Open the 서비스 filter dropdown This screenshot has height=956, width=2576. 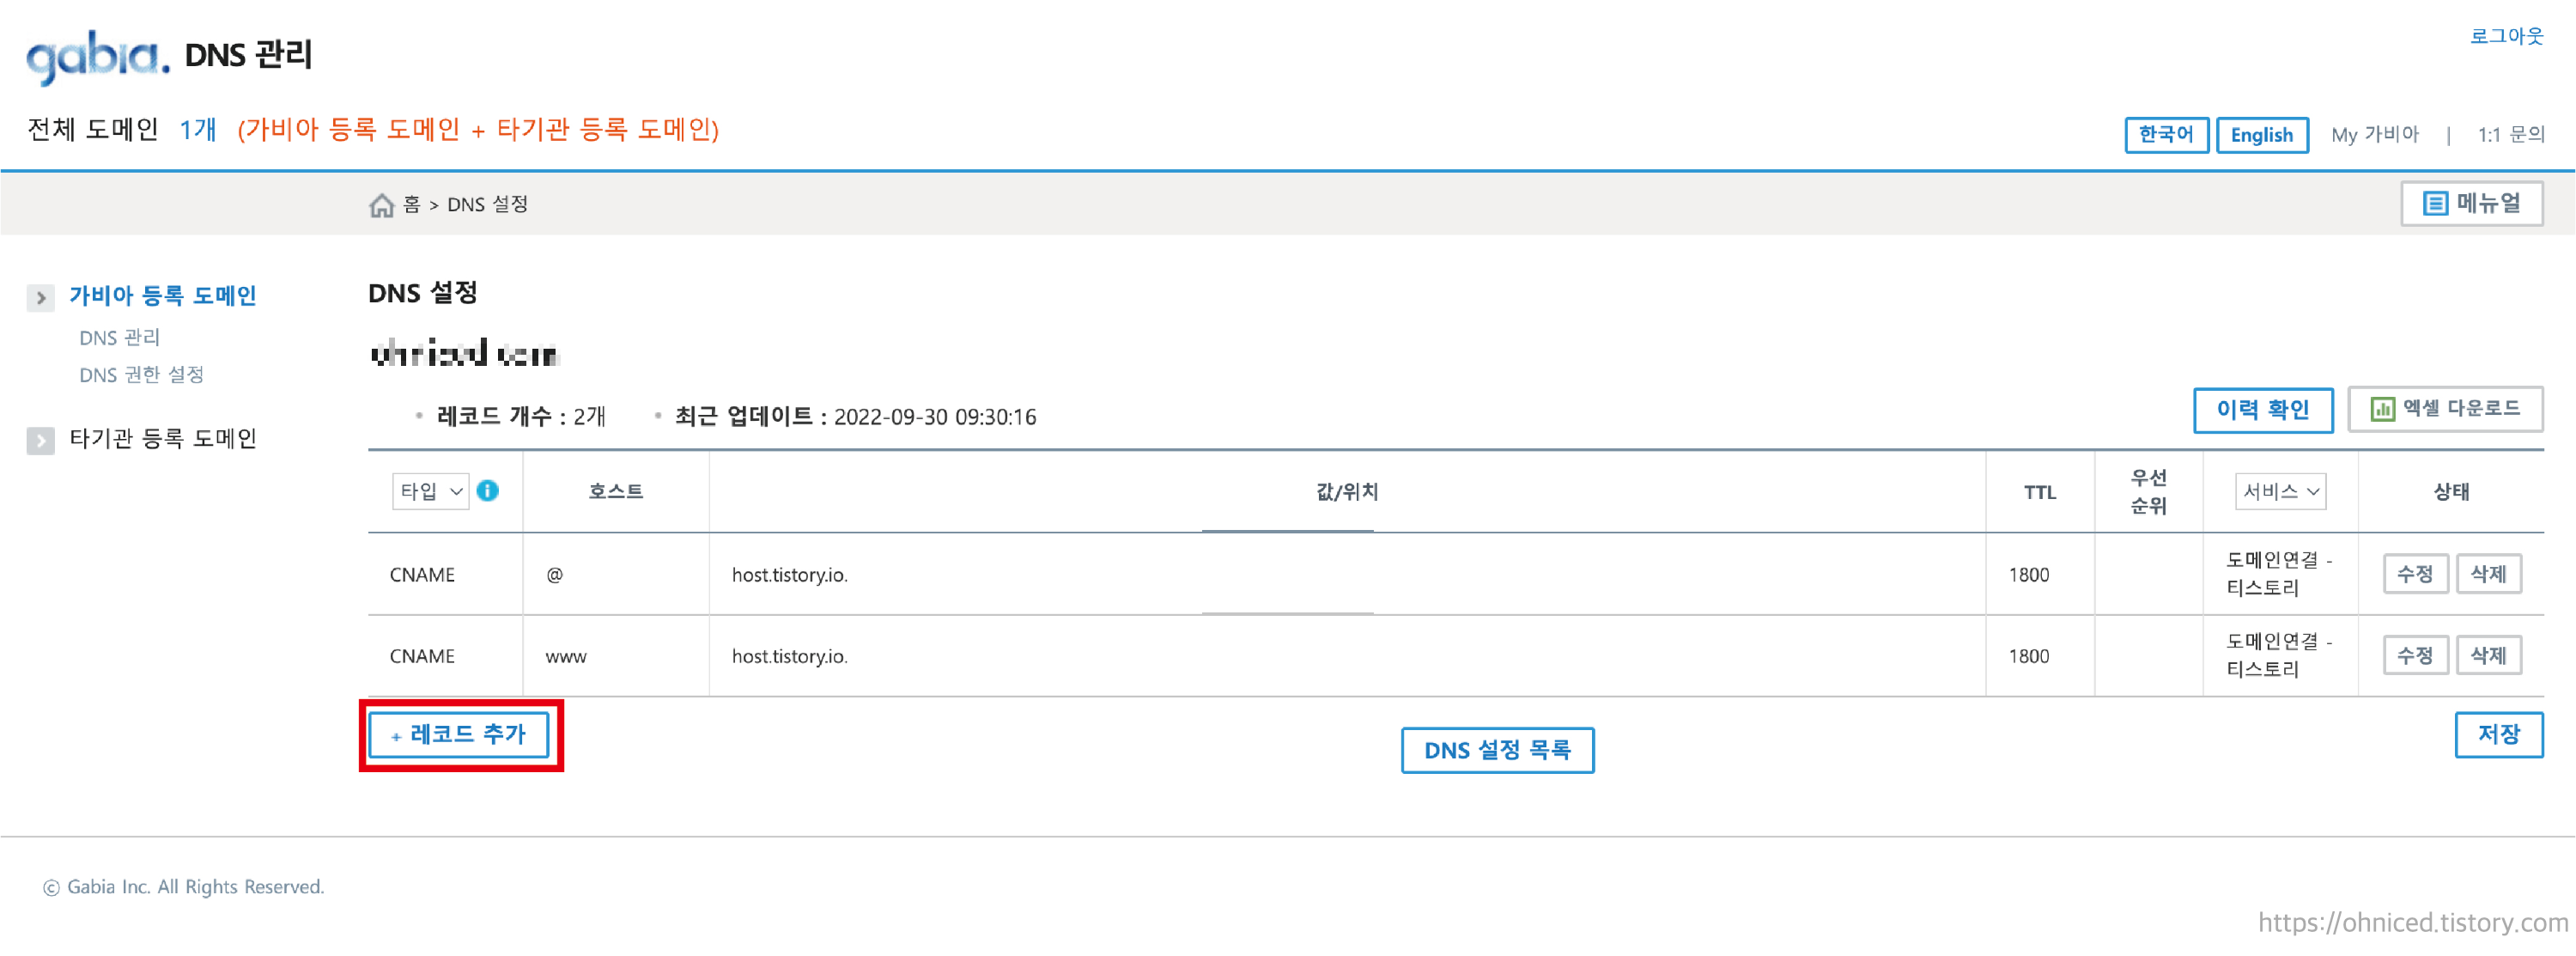[x=2279, y=491]
